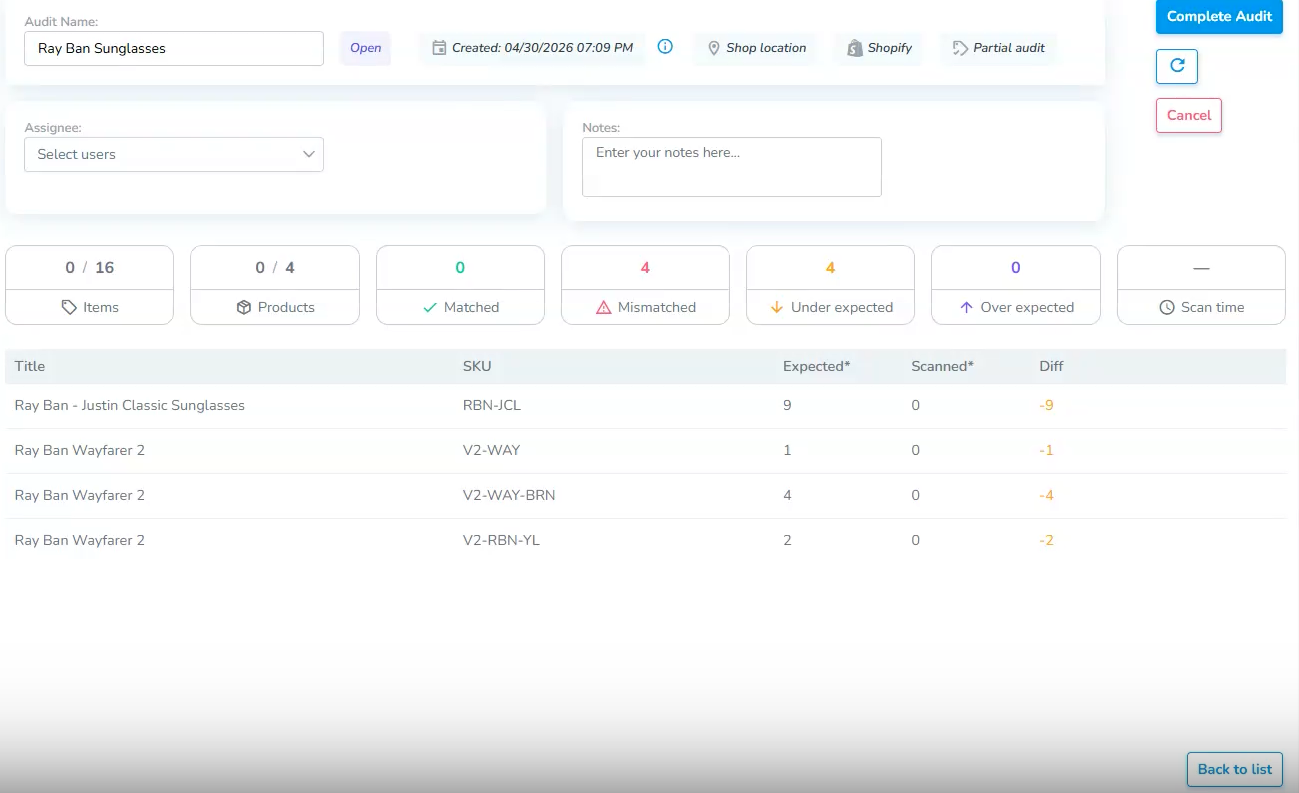Click Ray Ban Wayfarer 2 title in V2-WAY-BRN row
Image resolution: width=1299 pixels, height=793 pixels.
pos(80,495)
